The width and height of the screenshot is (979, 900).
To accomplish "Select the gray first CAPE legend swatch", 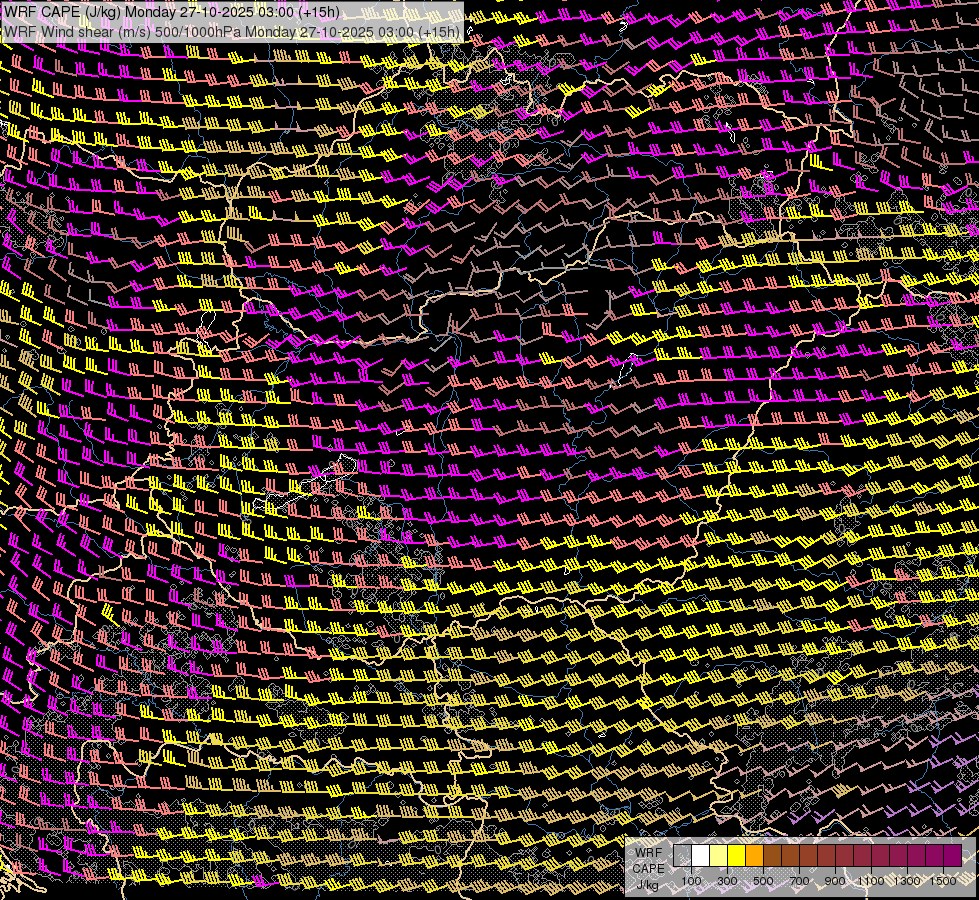I will pos(682,856).
